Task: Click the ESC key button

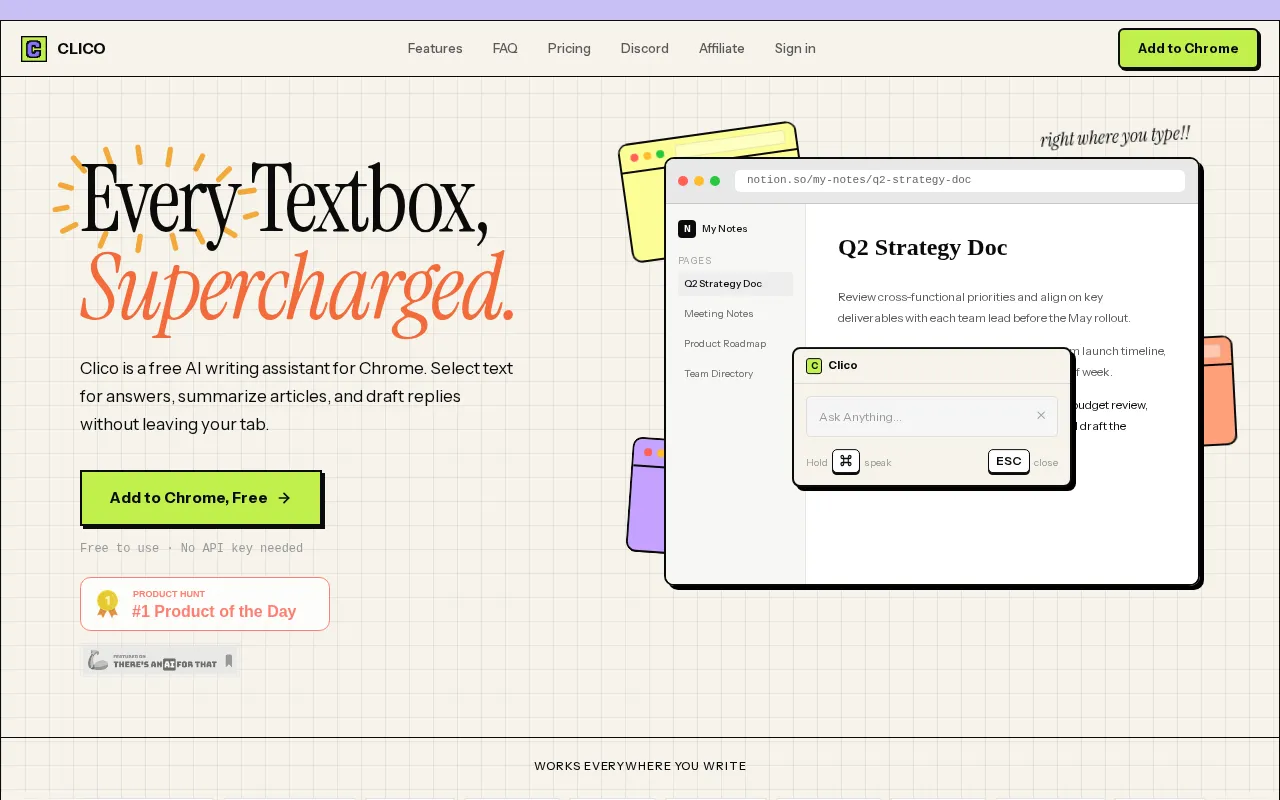Action: click(x=1009, y=461)
